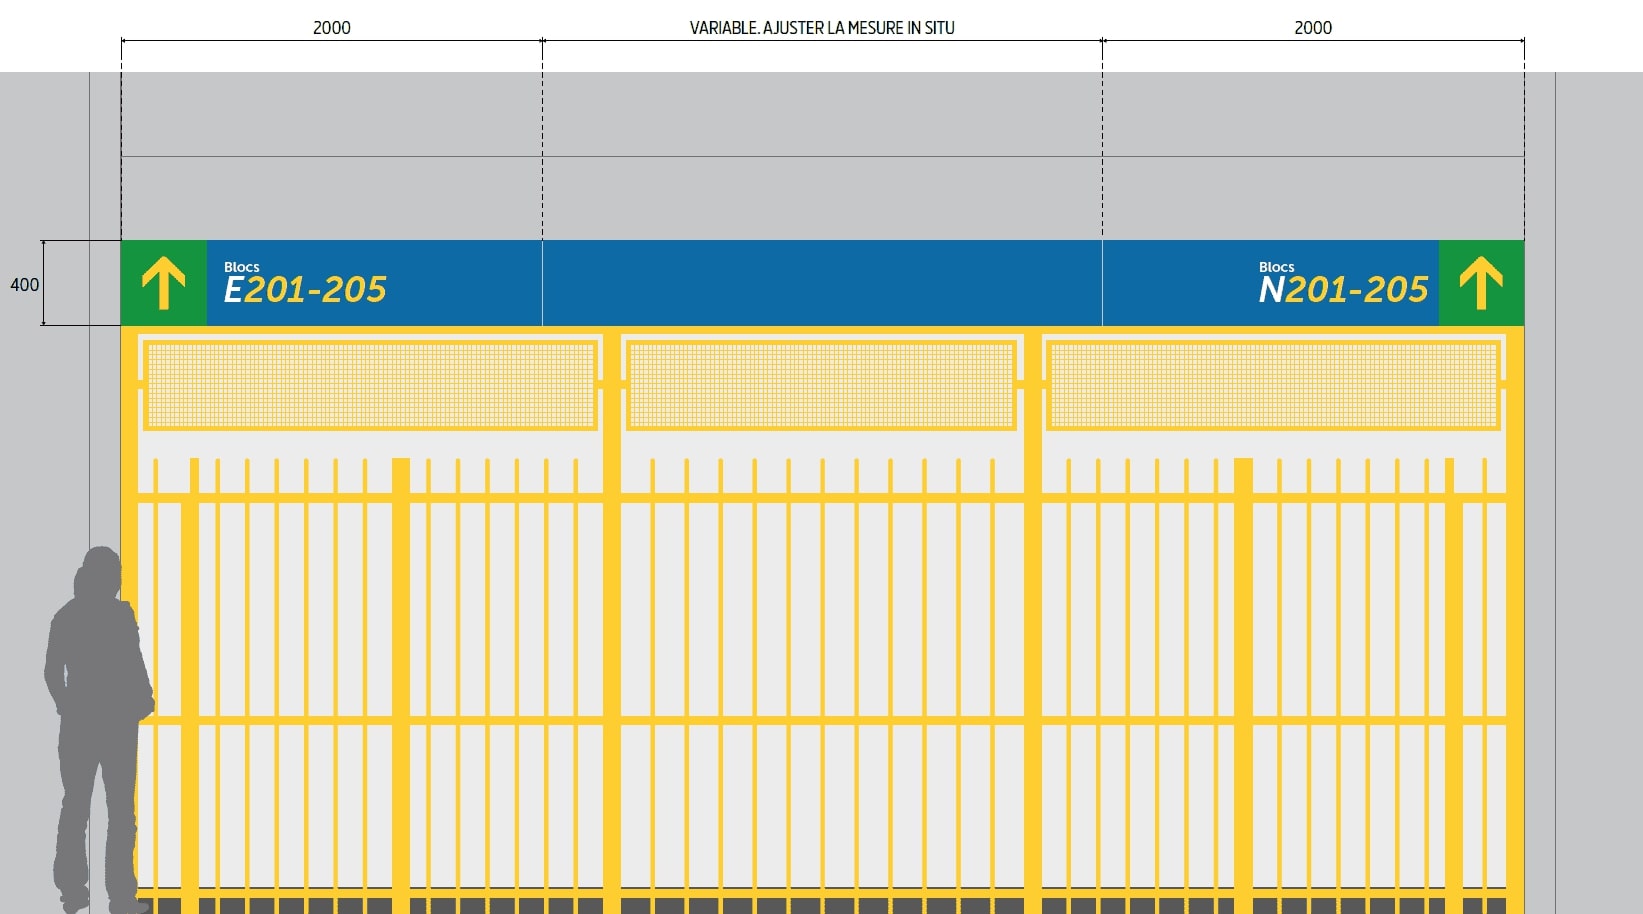Click the left 2000 dimension label
The image size is (1643, 914).
click(x=331, y=28)
